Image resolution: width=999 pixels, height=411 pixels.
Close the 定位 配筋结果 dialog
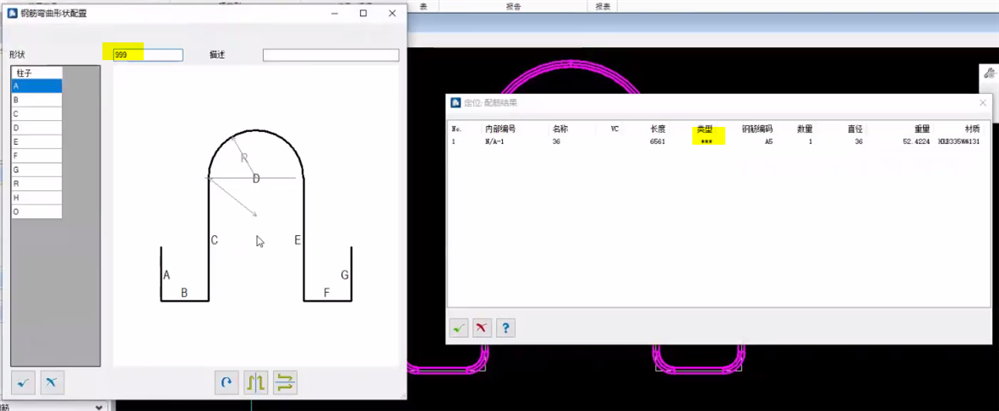point(982,103)
